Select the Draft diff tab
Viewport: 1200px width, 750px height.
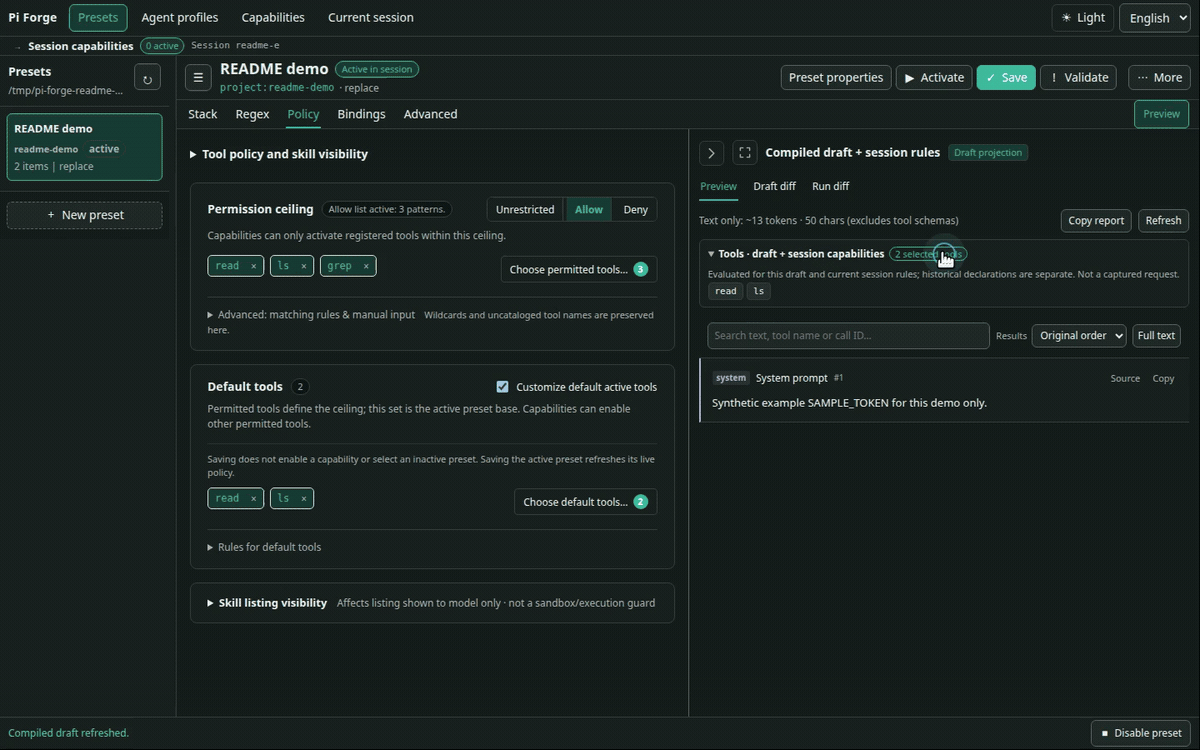[775, 186]
